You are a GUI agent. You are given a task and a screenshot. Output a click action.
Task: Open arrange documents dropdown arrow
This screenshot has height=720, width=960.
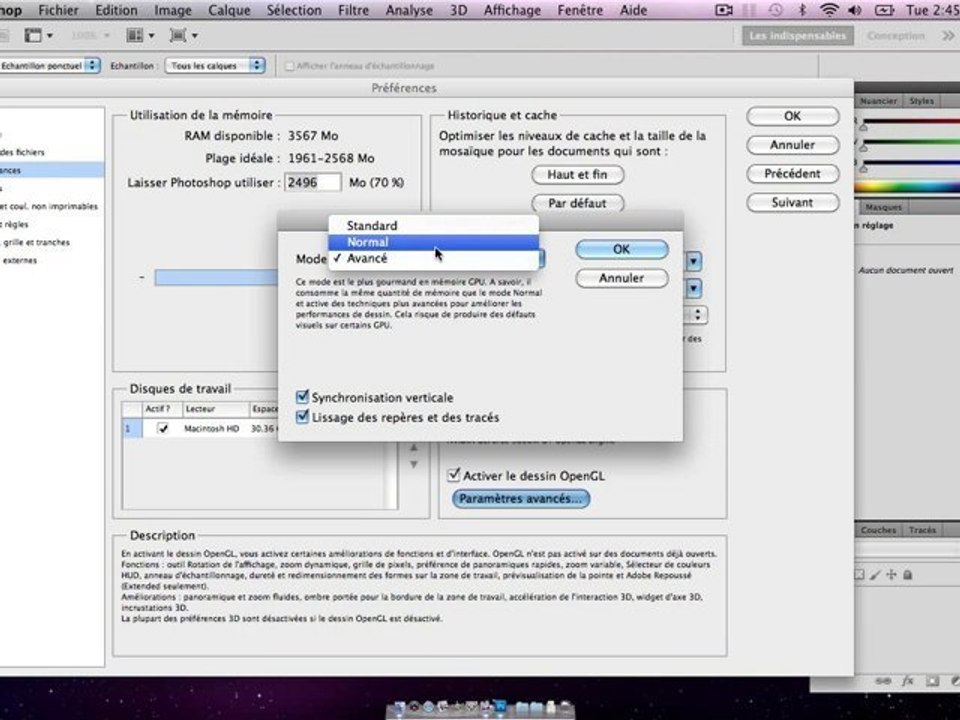click(151, 36)
